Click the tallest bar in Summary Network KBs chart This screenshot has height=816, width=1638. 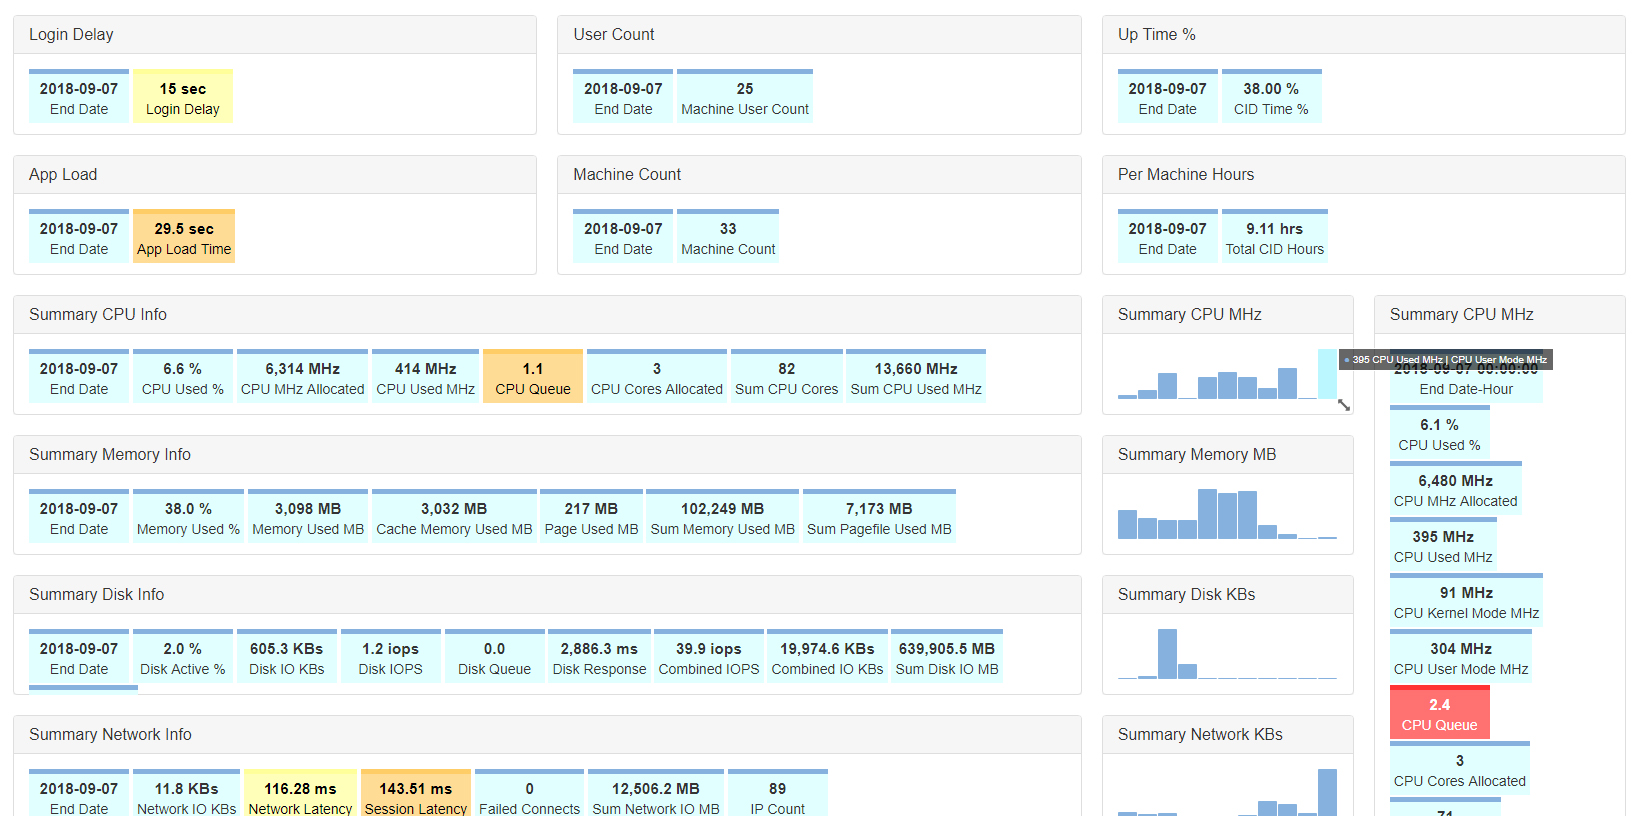(1327, 792)
